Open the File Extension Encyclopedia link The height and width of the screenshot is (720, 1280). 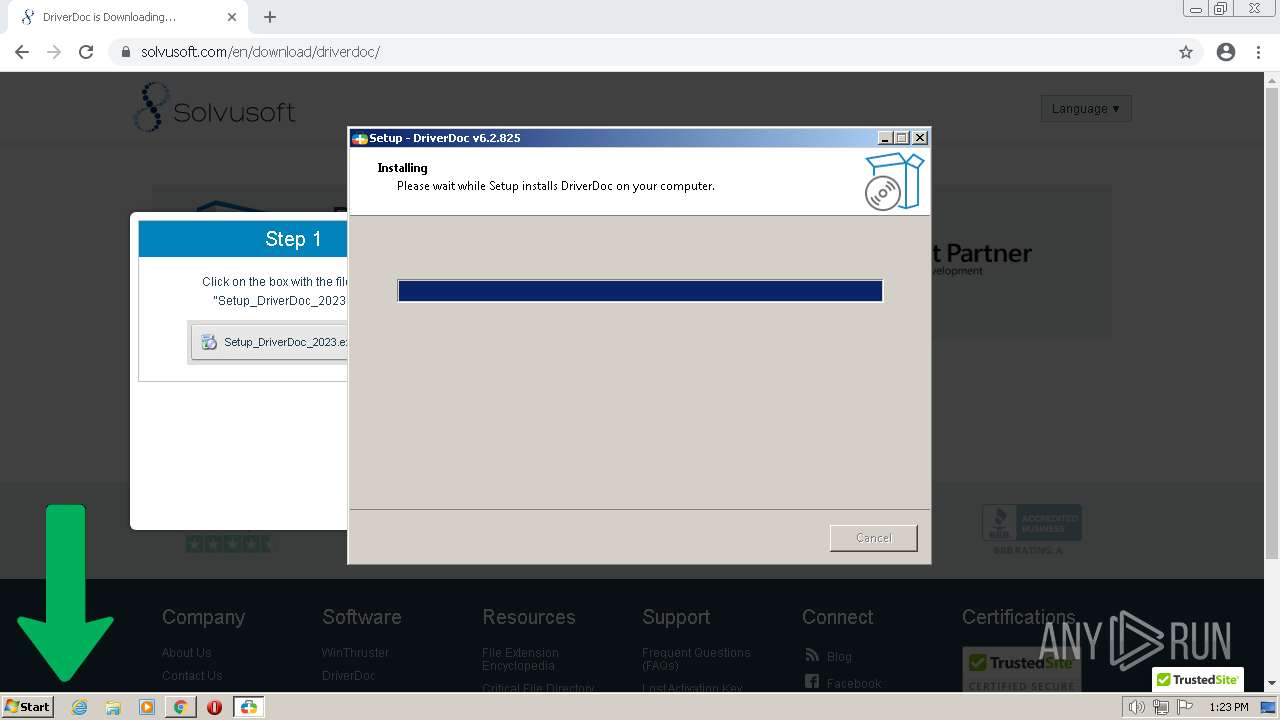[x=520, y=659]
